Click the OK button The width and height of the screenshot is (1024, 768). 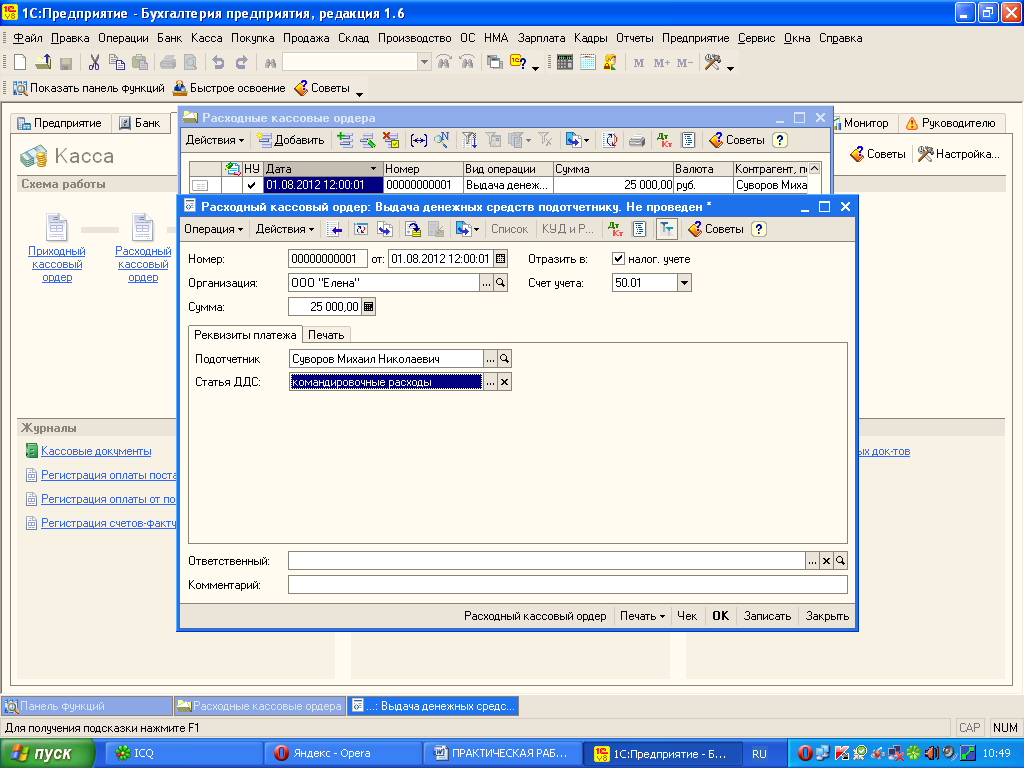pyautogui.click(x=720, y=616)
